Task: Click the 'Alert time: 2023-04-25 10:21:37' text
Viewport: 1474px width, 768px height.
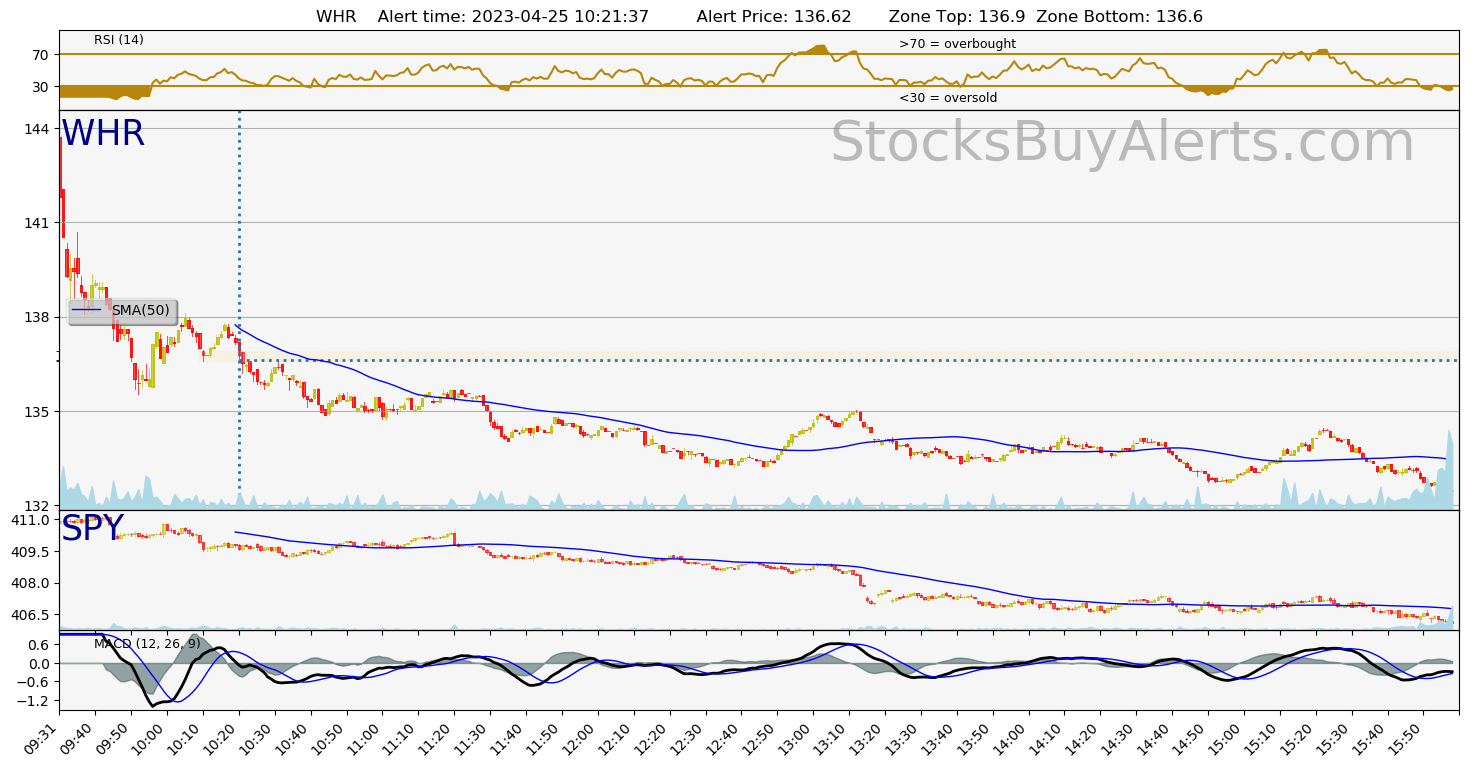Action: (x=513, y=17)
